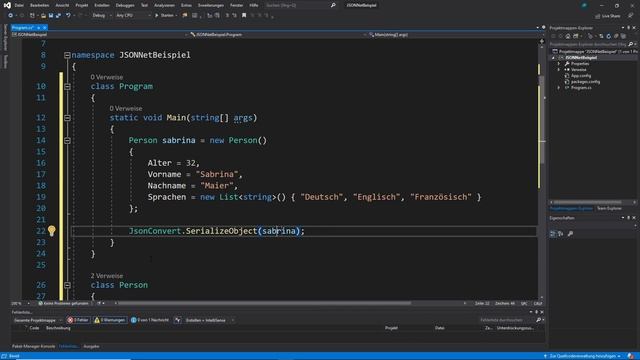
Task: Click the Save icon in toolbar
Action: [x=51, y=16]
